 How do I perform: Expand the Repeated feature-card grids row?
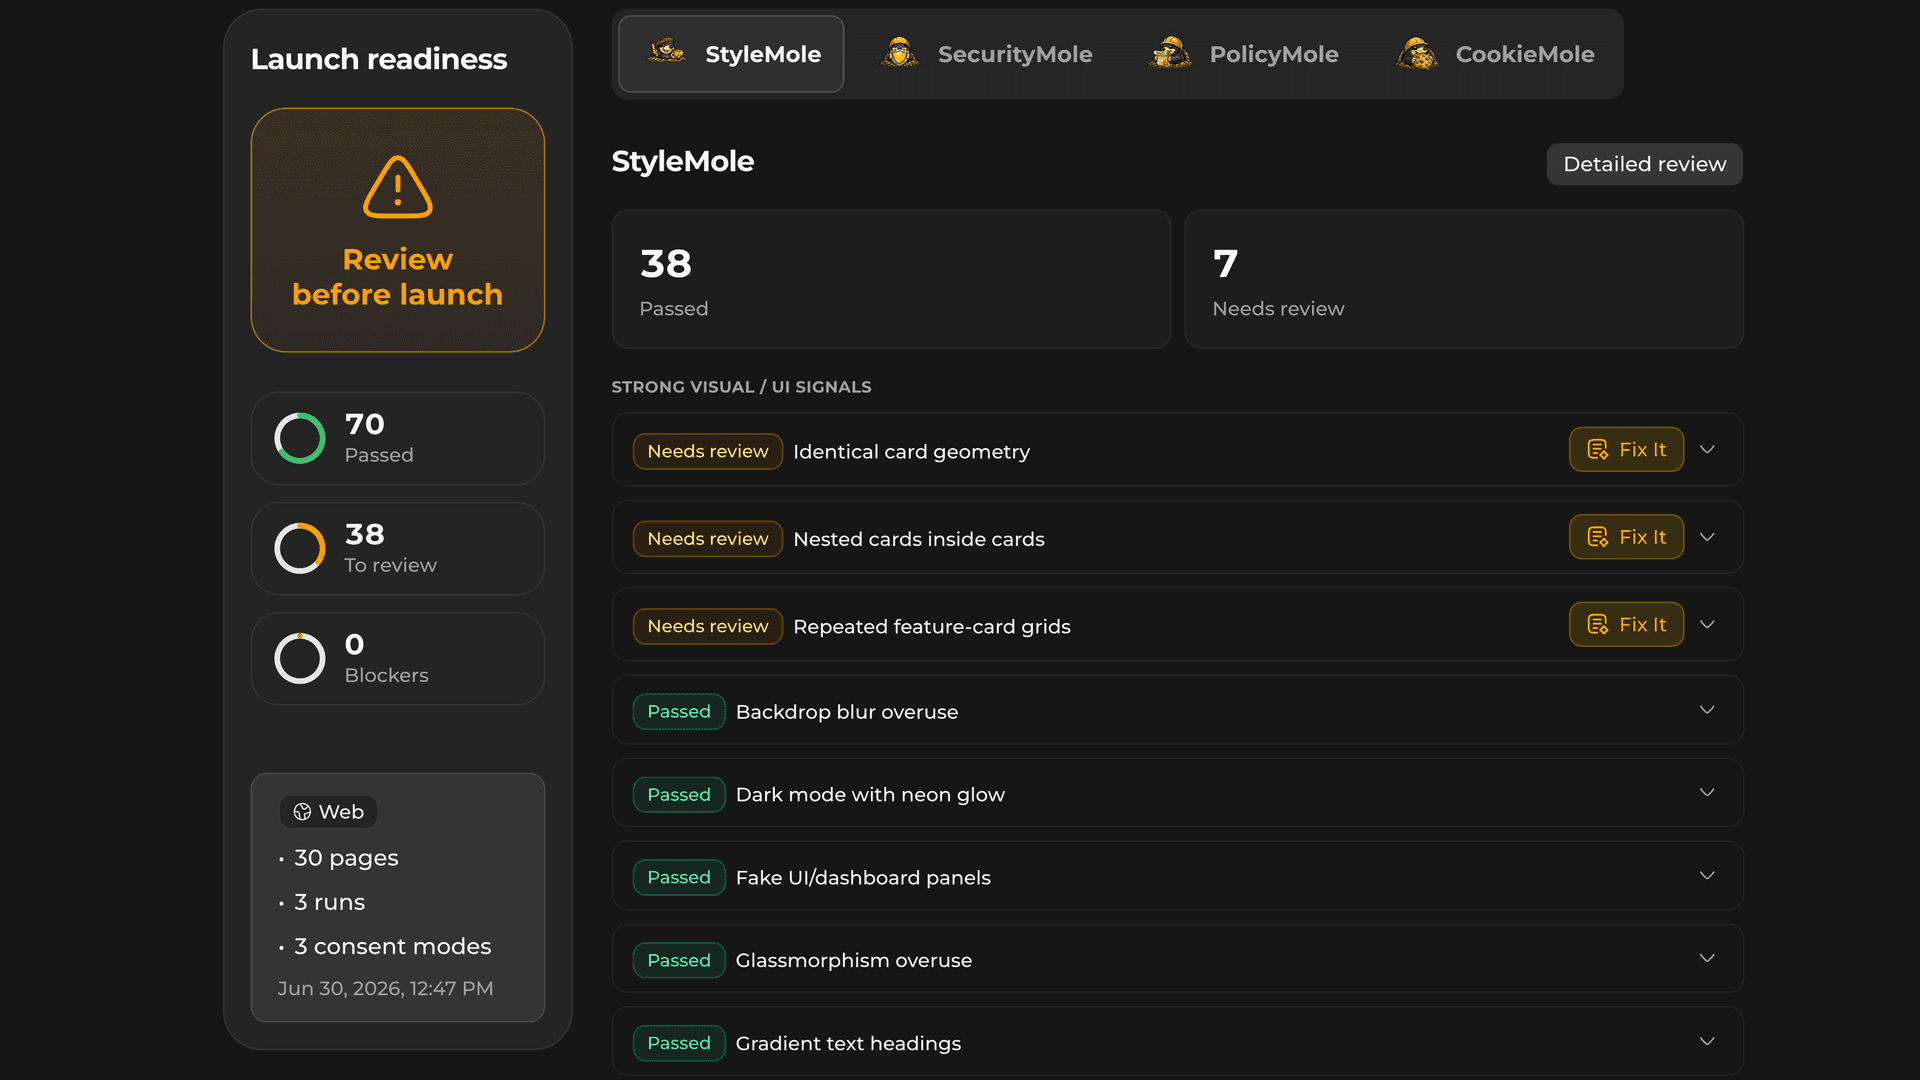tap(1707, 625)
